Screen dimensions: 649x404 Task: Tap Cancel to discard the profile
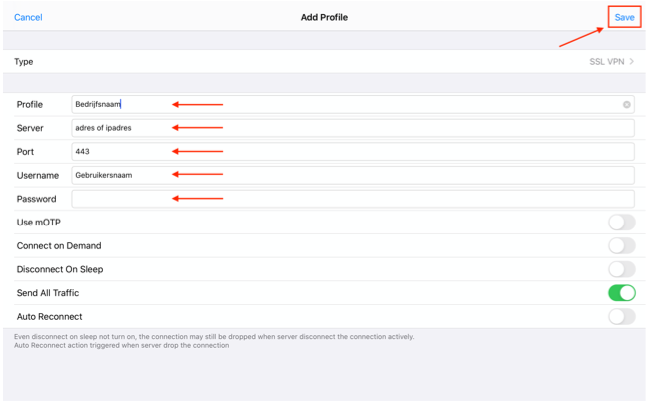(x=28, y=17)
